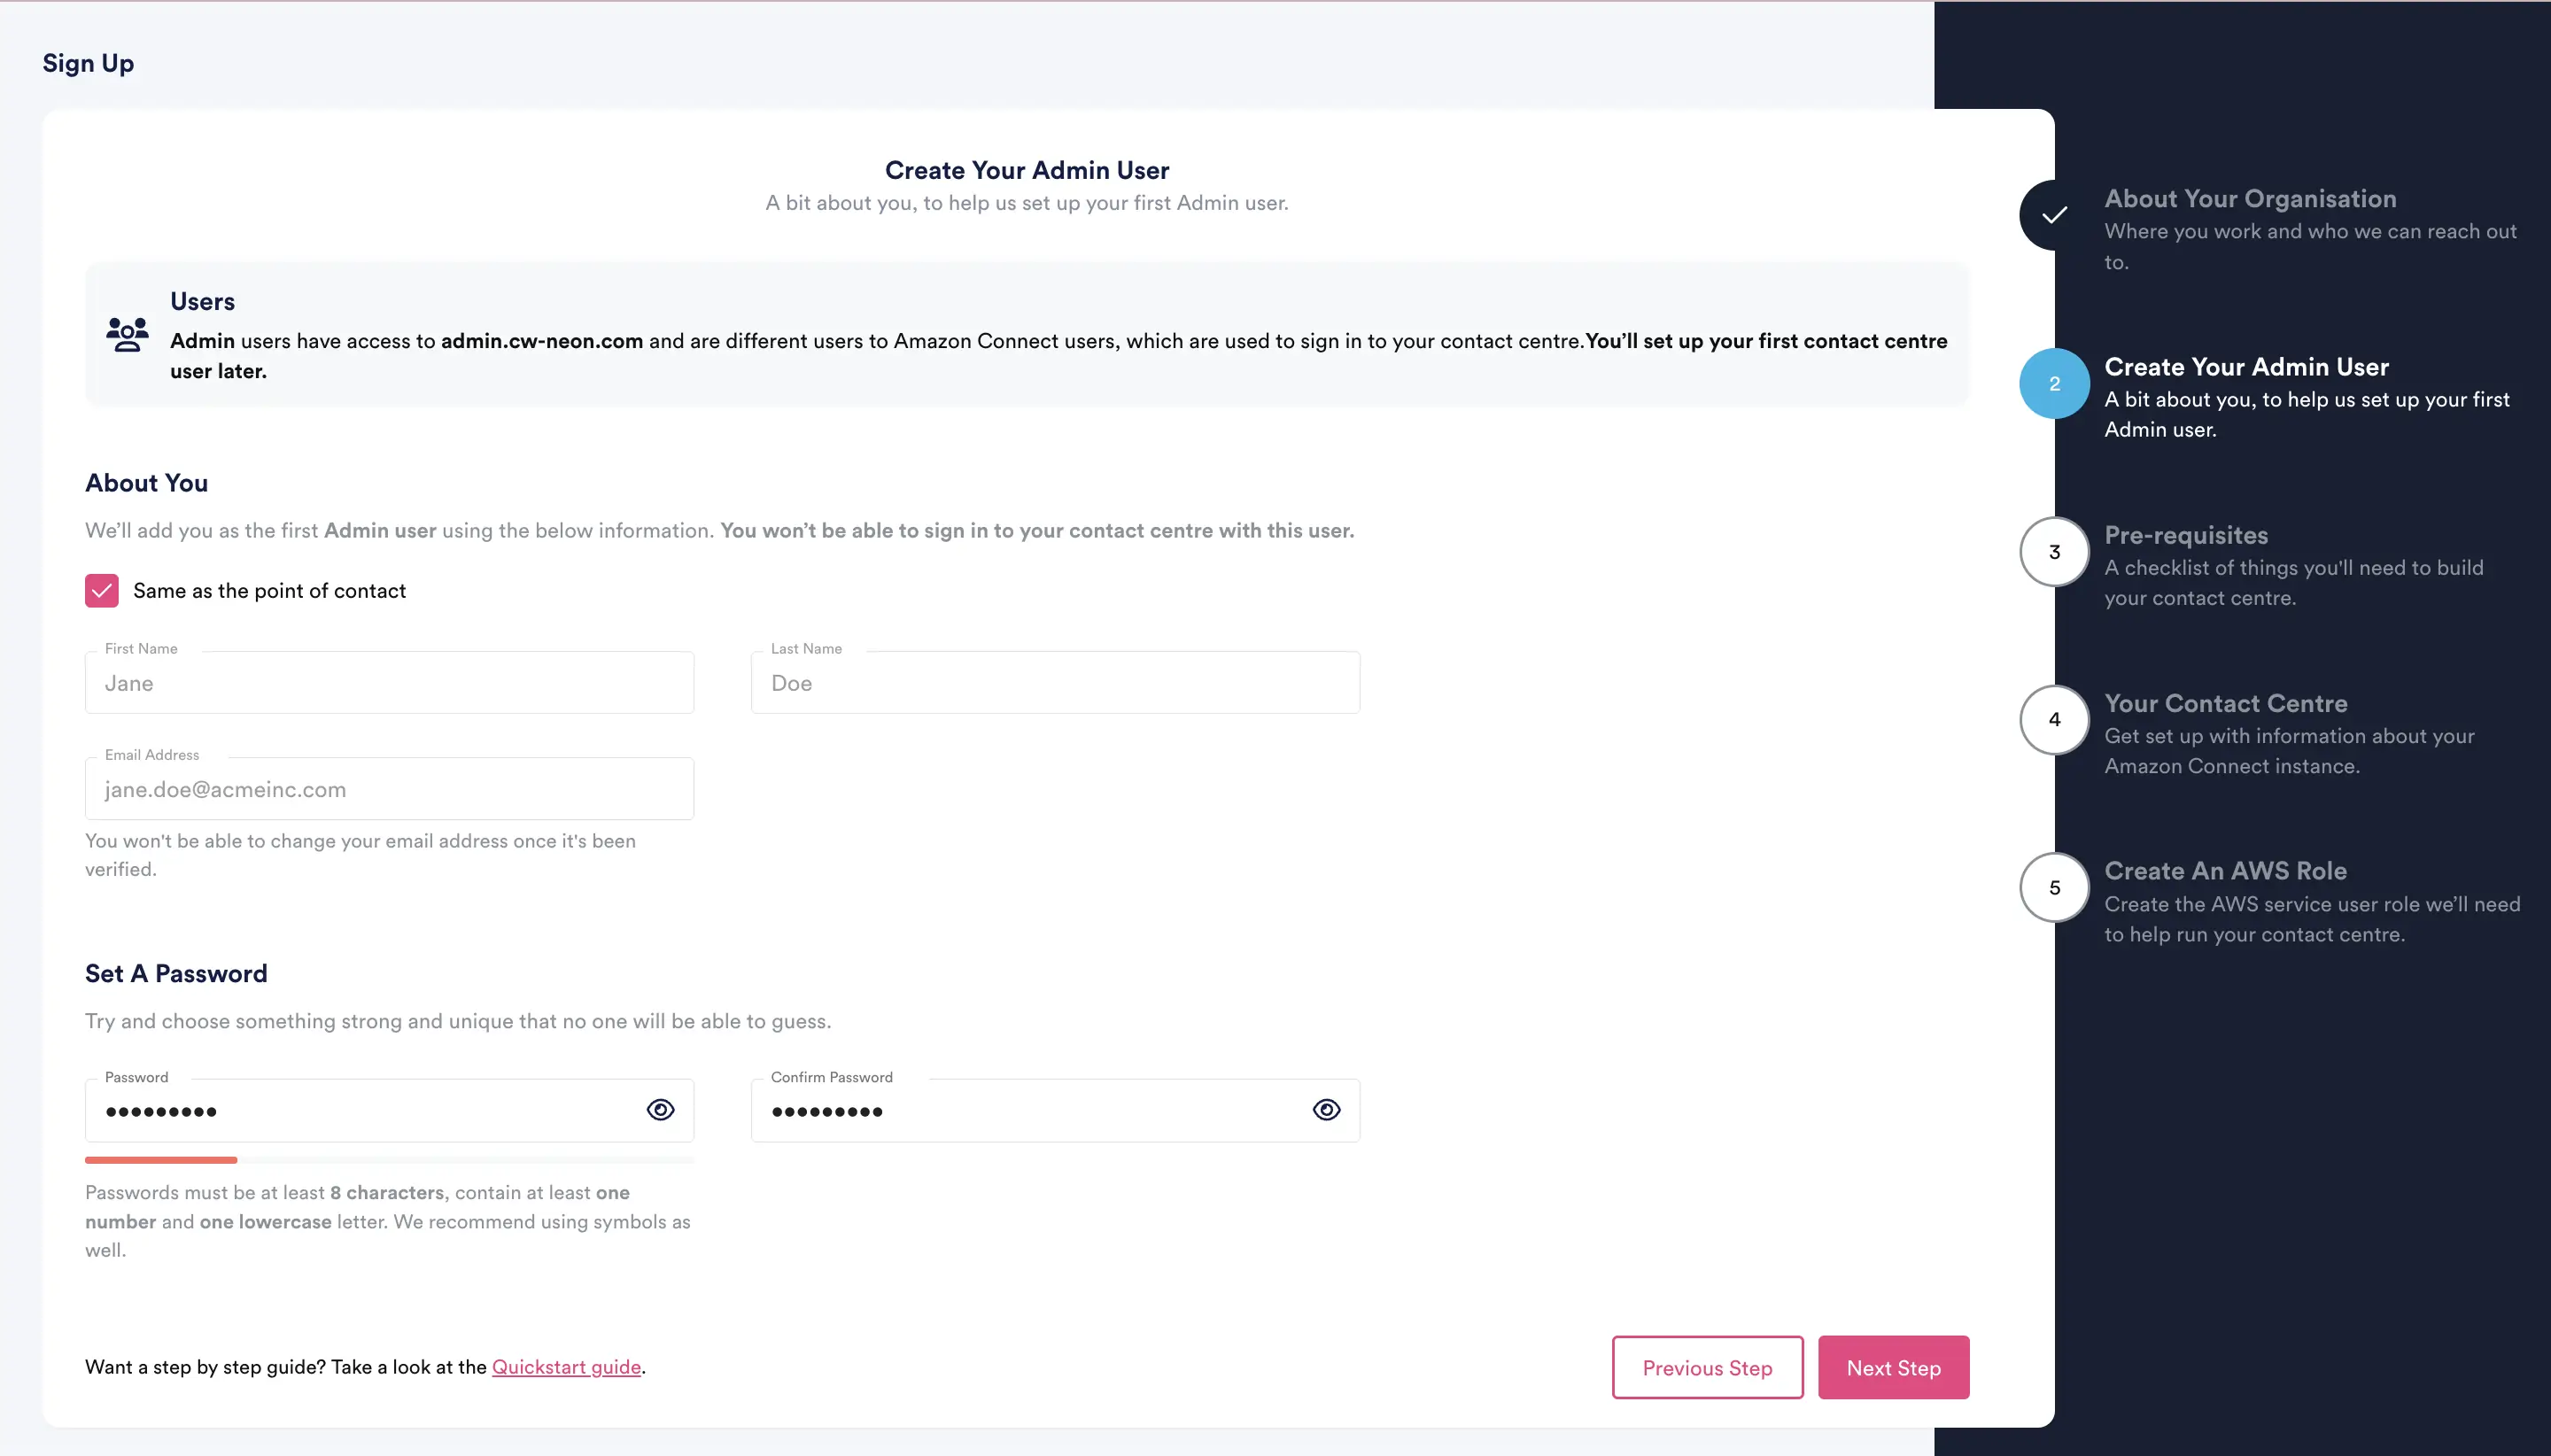Viewport: 2551px width, 1456px height.
Task: Select step 4 Your Contact Centre circle
Action: pyautogui.click(x=2053, y=719)
